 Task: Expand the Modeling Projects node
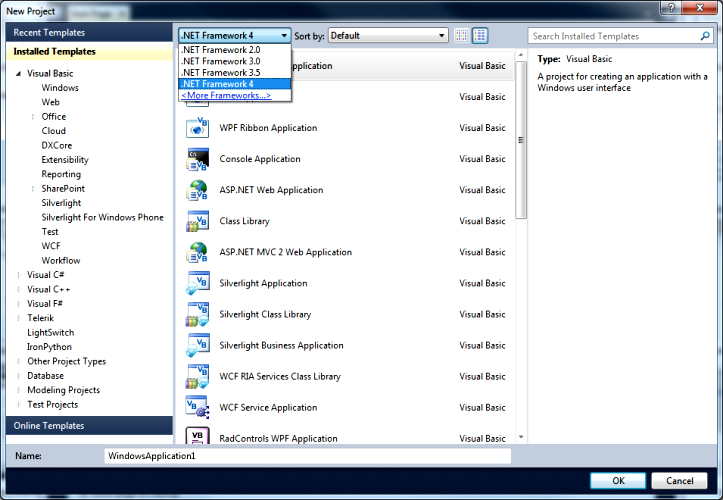(x=19, y=390)
